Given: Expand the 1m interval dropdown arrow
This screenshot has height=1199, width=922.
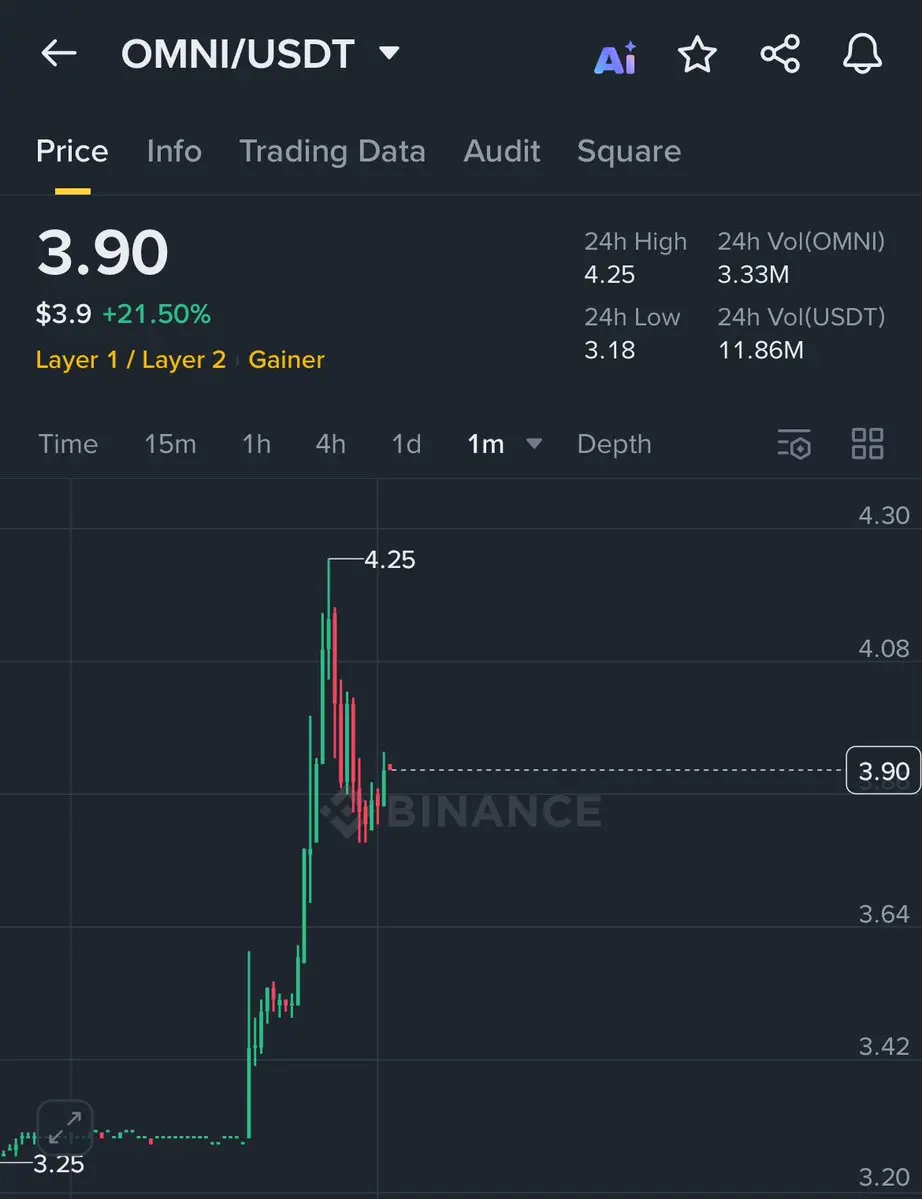Looking at the screenshot, I should pos(534,444).
